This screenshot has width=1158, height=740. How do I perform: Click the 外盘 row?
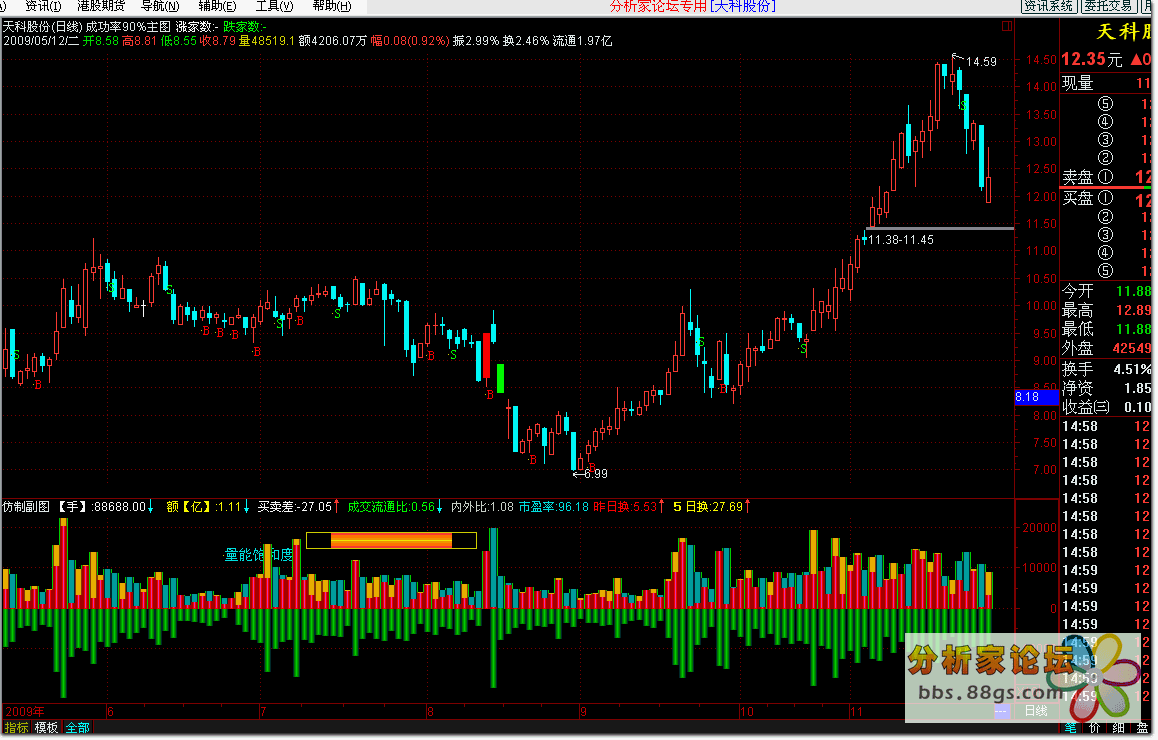[x=1106, y=349]
